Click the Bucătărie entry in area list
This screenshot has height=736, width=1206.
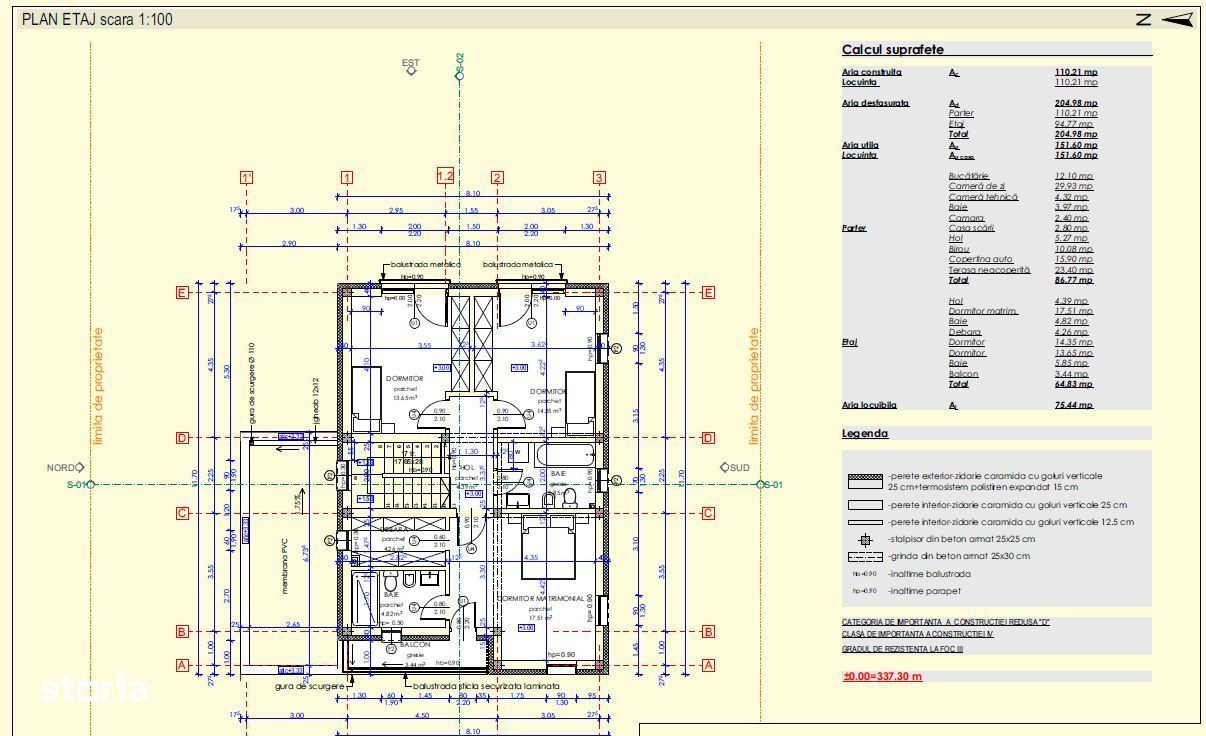[x=968, y=176]
